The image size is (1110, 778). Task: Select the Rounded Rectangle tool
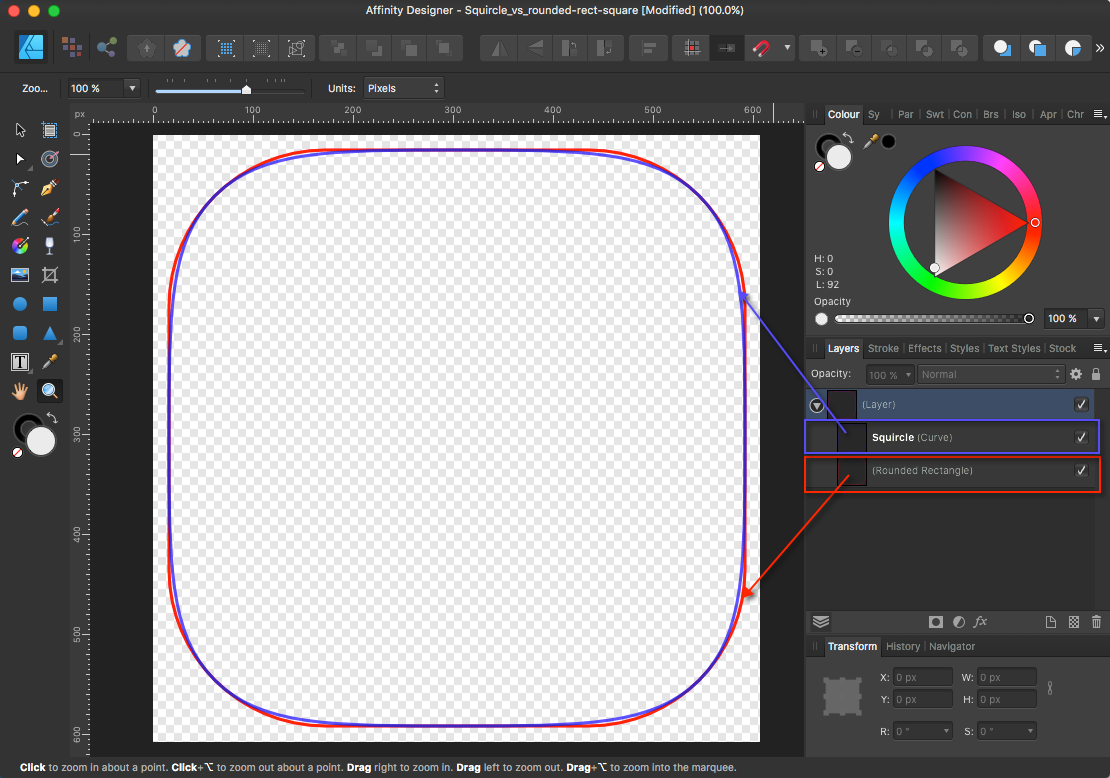18,332
